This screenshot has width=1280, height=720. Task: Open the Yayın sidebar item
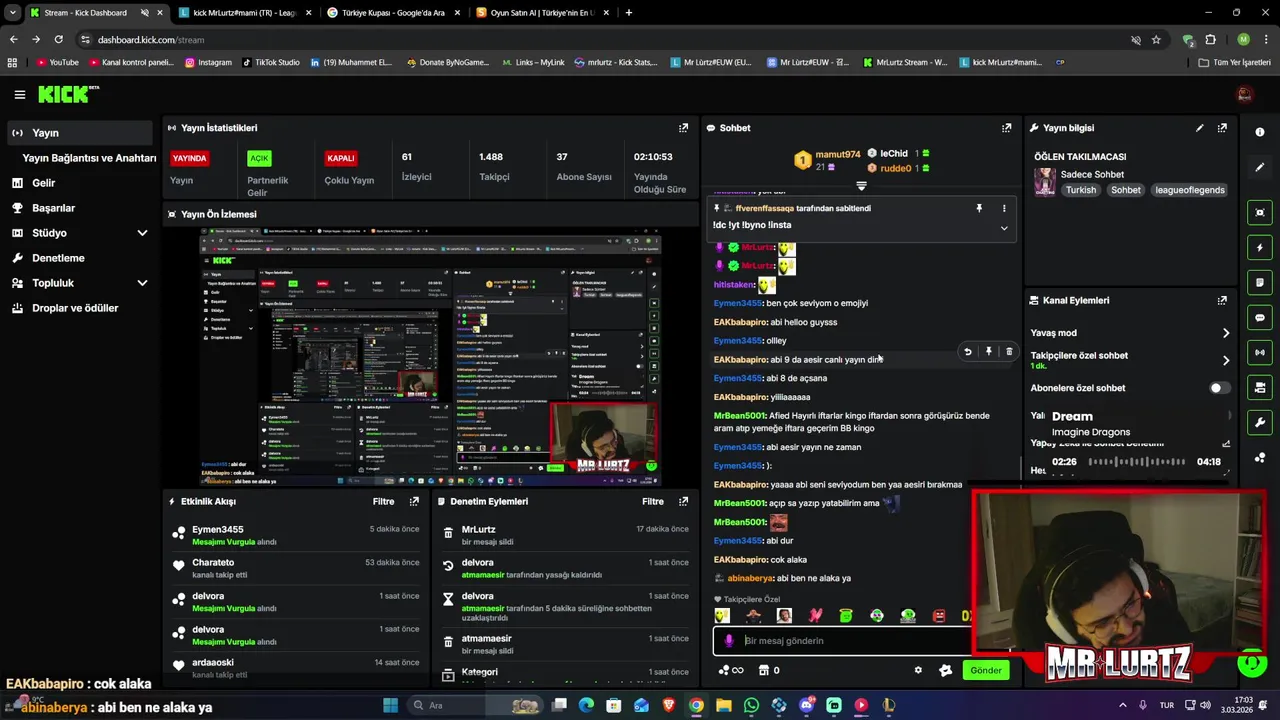click(x=80, y=133)
